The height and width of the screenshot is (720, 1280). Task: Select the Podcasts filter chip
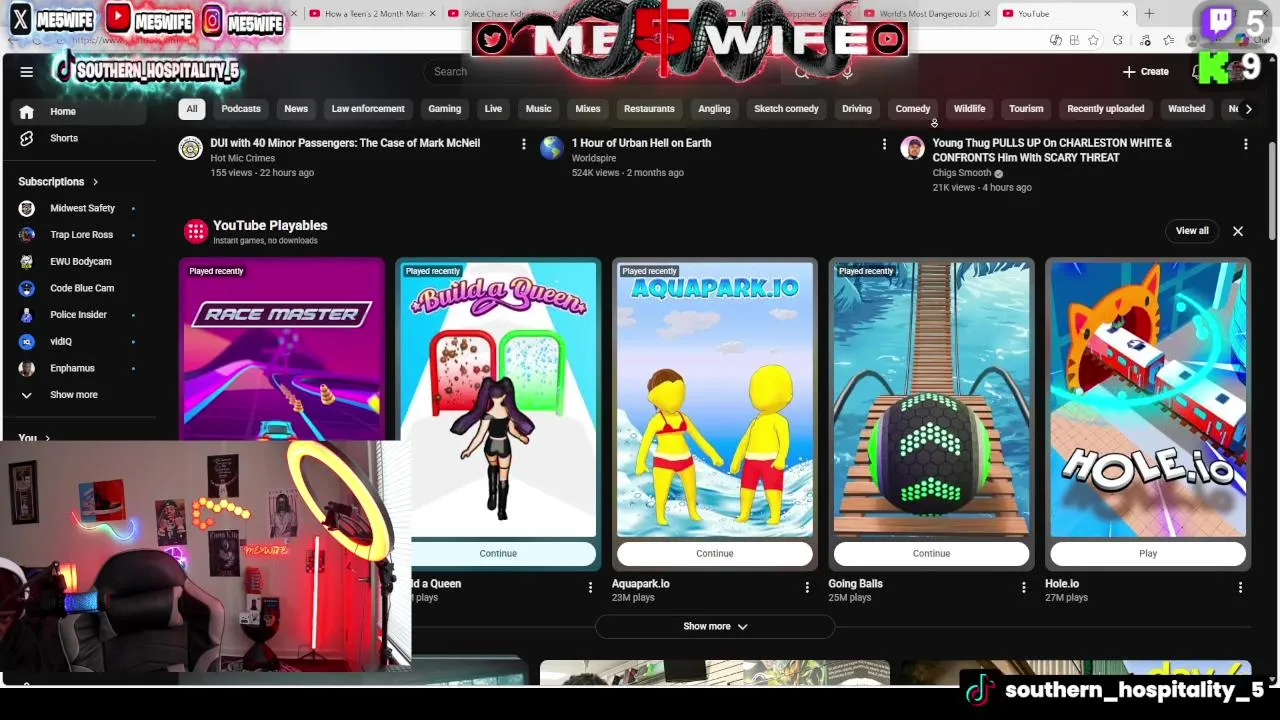coord(241,109)
